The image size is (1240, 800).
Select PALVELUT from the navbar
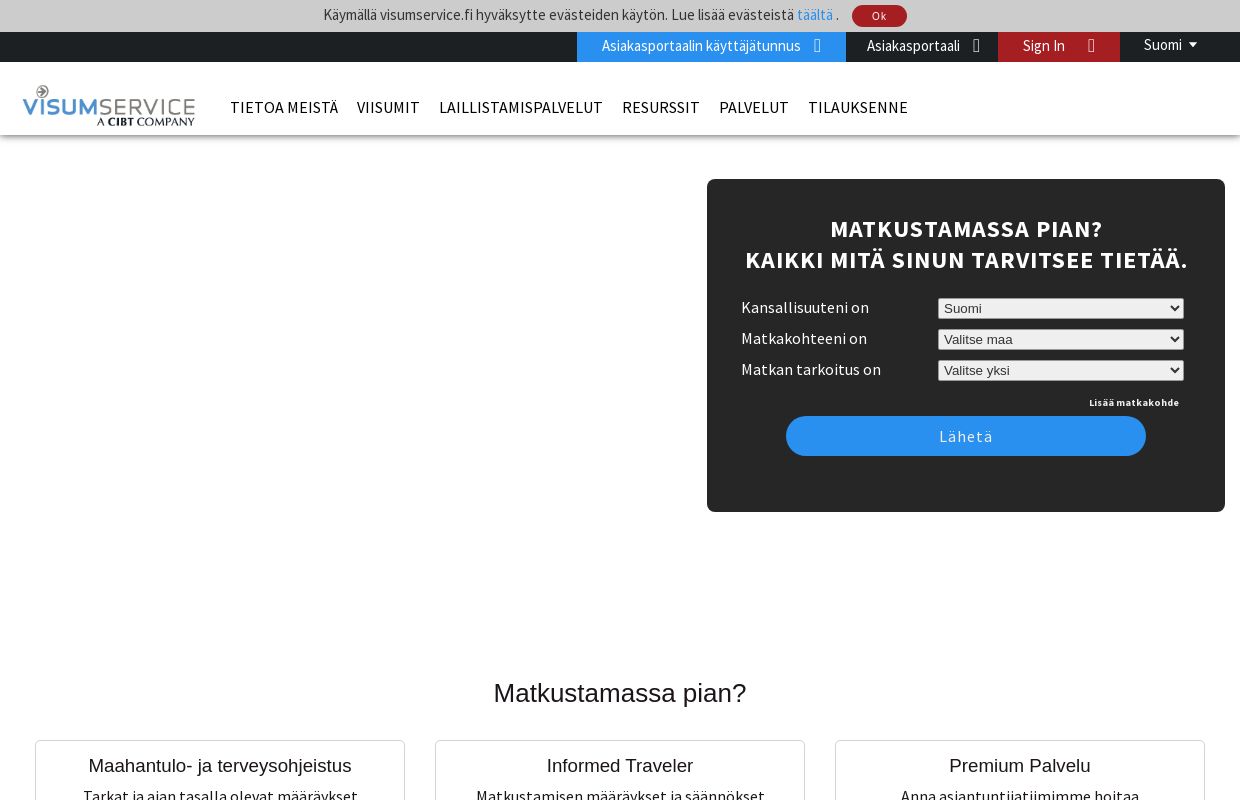(x=753, y=107)
